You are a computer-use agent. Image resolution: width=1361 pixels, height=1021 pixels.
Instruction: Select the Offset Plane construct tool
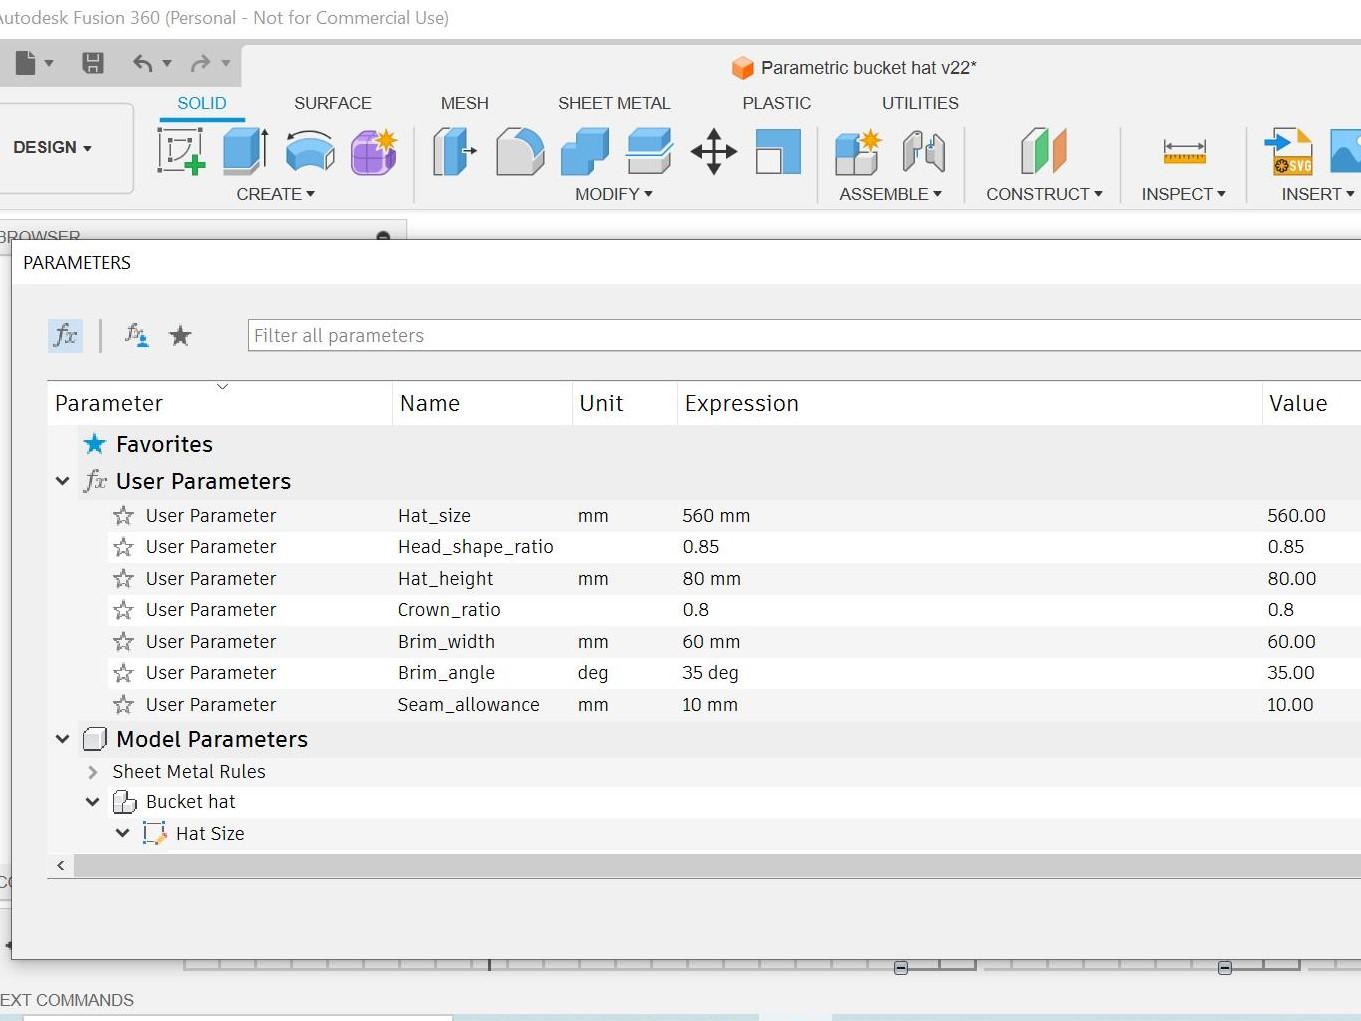[x=1044, y=151]
